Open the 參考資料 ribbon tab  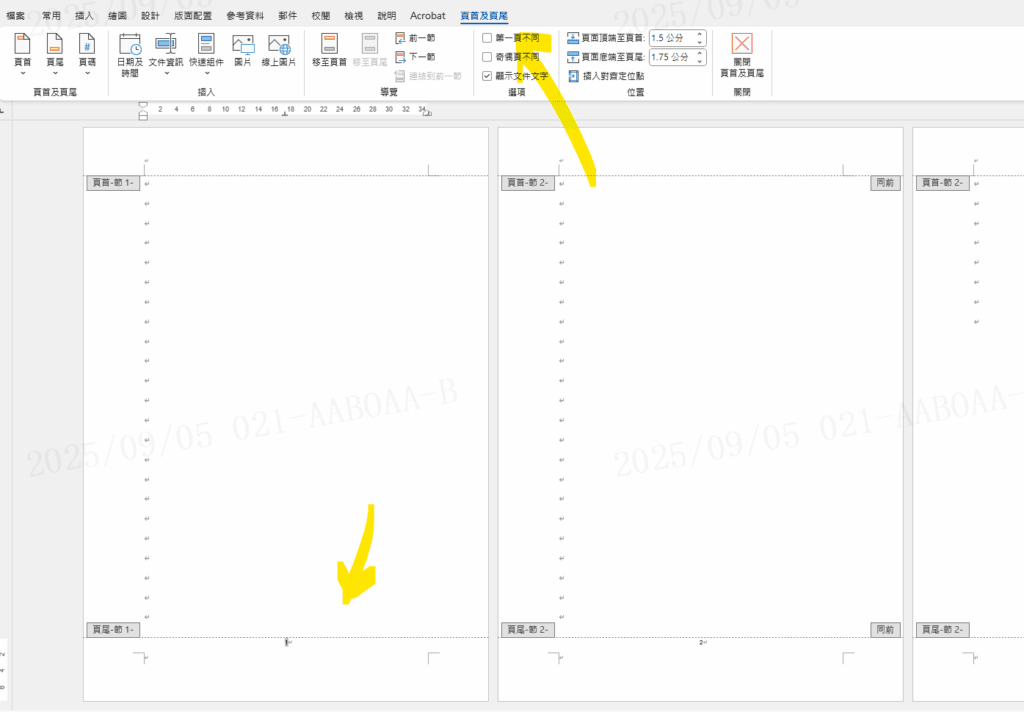pos(246,16)
